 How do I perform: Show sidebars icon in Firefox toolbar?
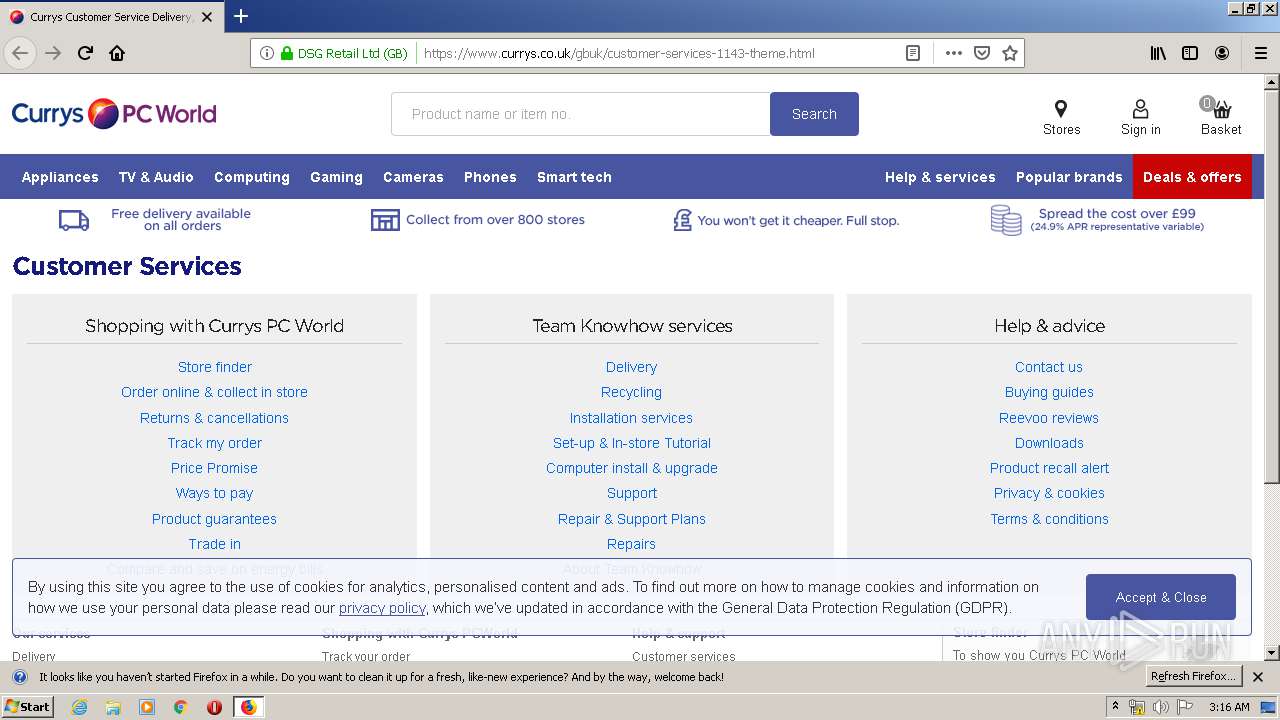coord(1190,53)
